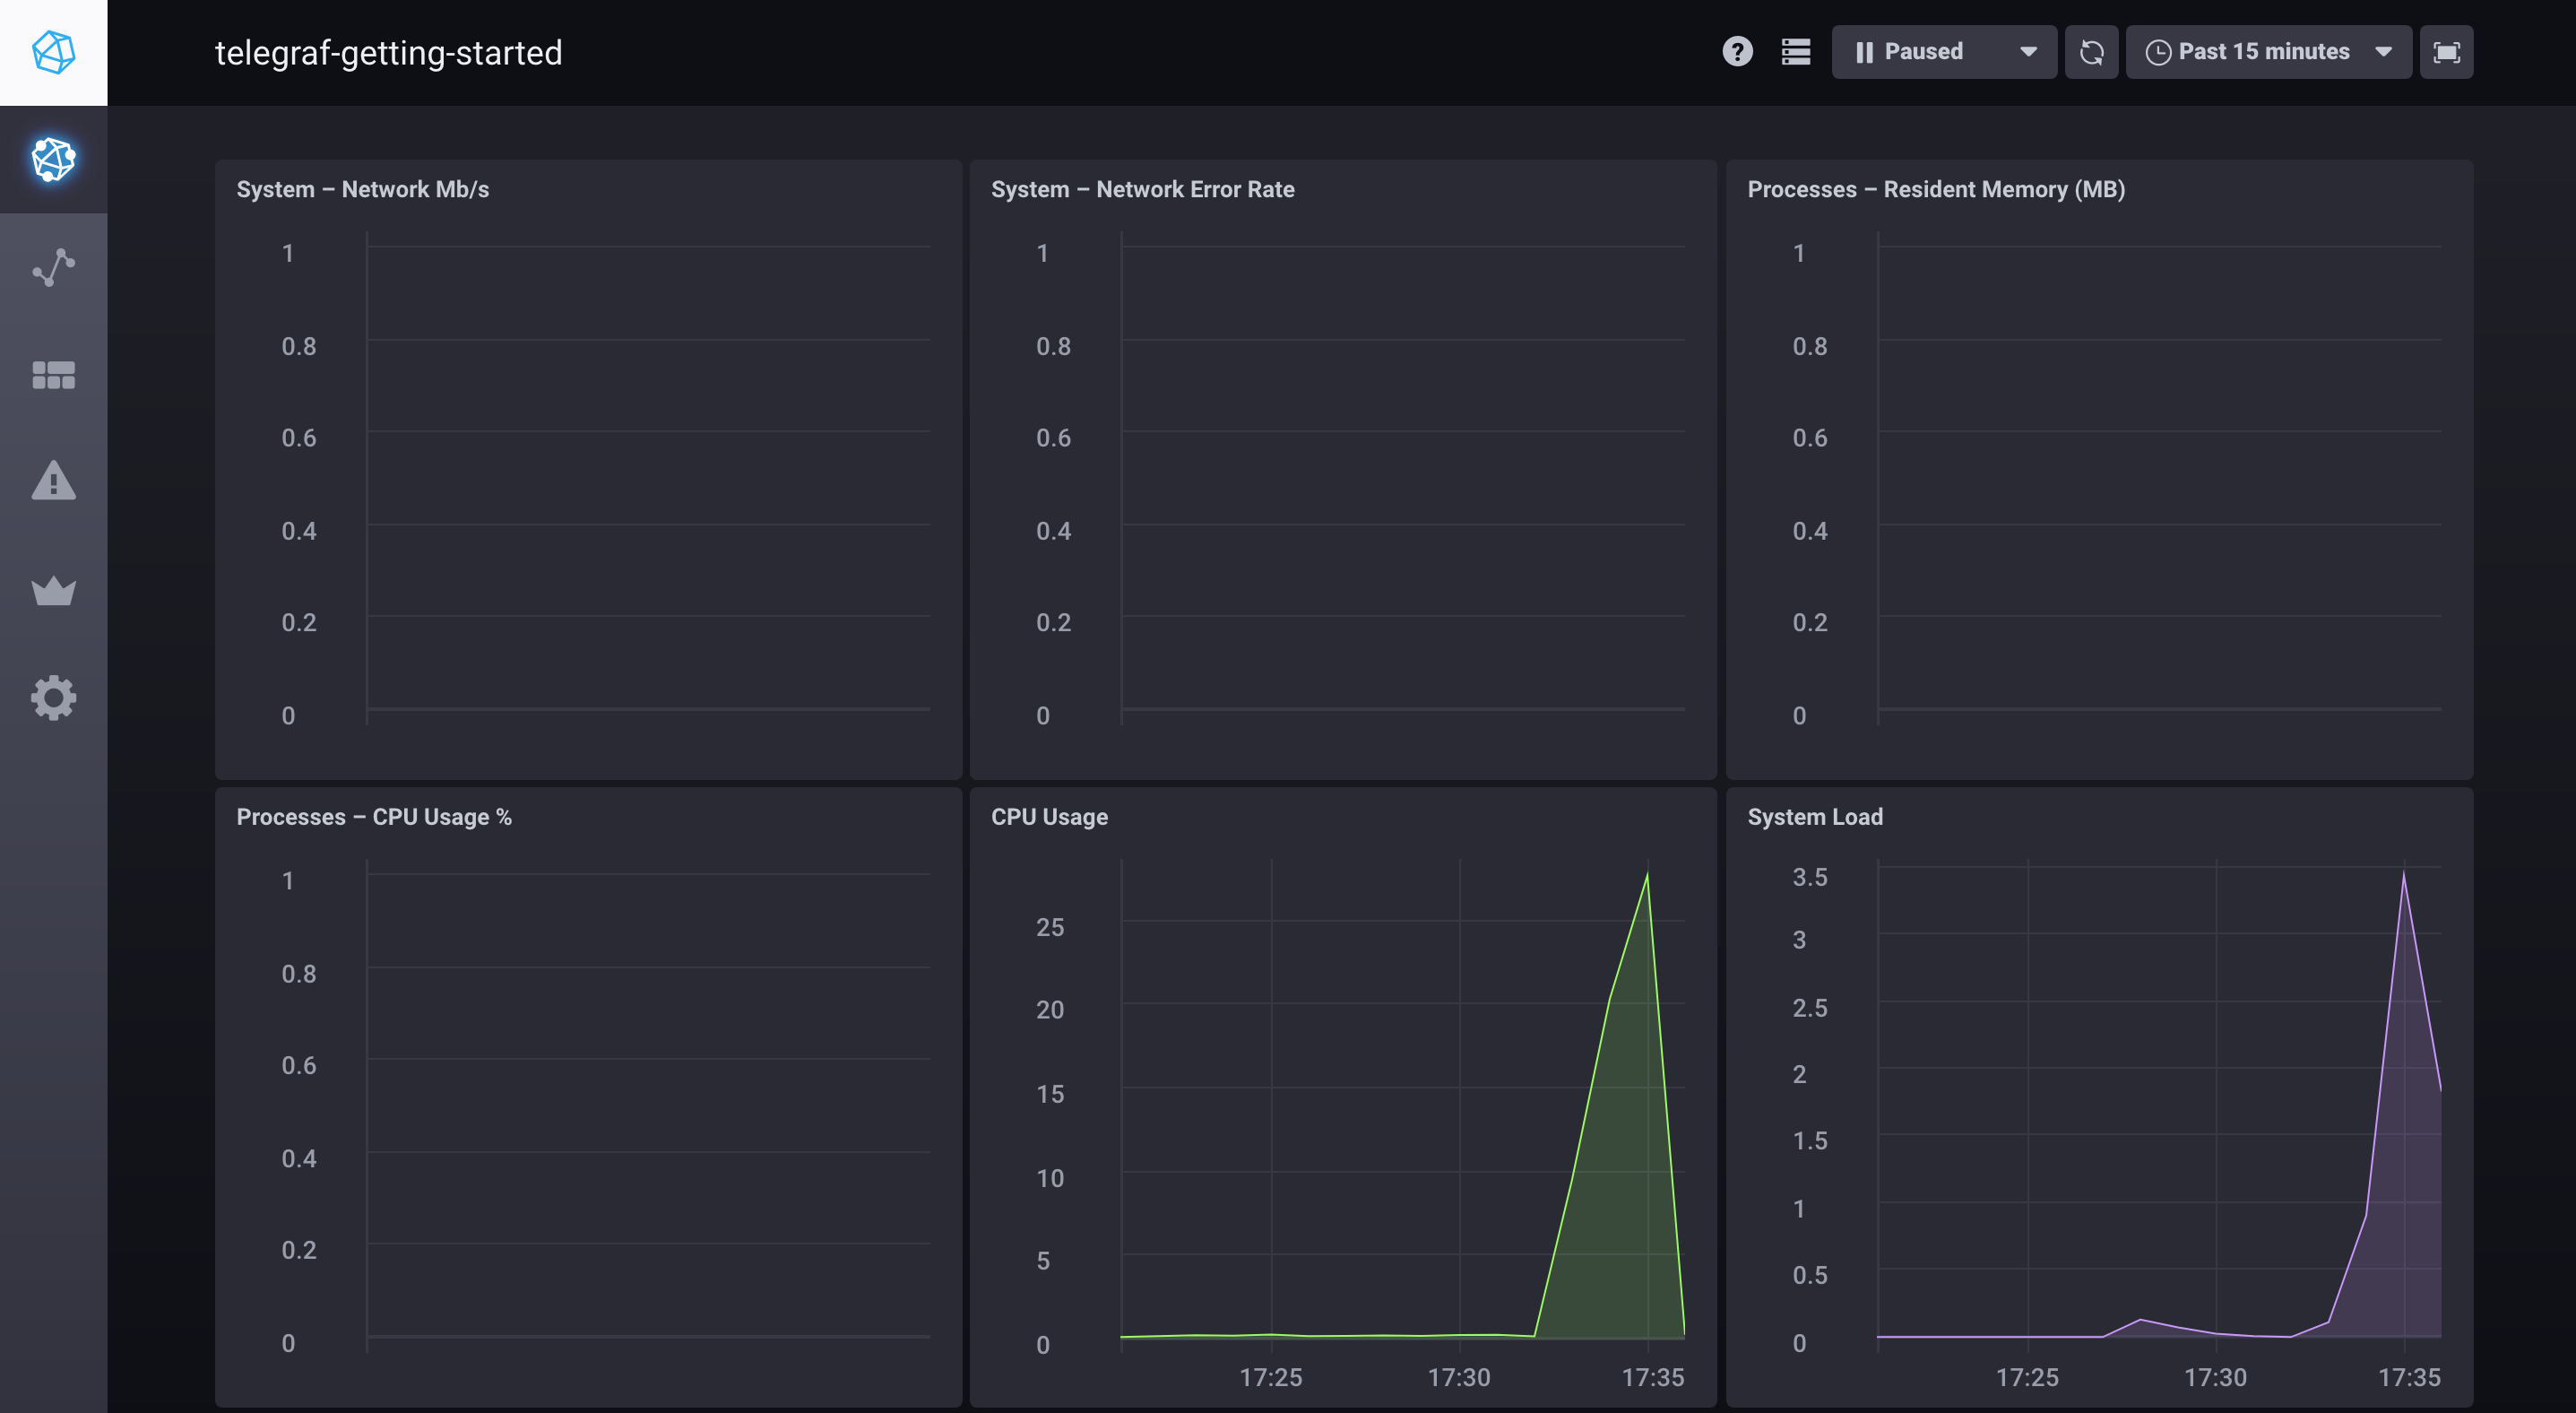The image size is (2576, 1413).
Task: Open the Host List sidebar icon
Action: [53, 159]
